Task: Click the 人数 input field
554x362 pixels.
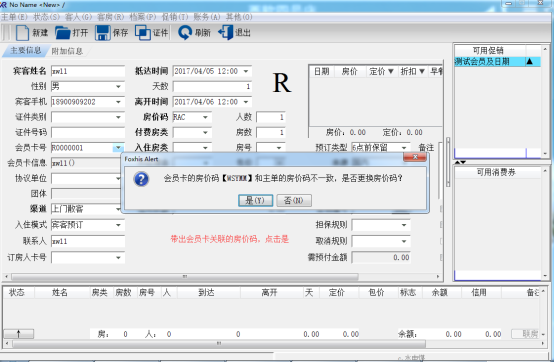Action: 271,117
